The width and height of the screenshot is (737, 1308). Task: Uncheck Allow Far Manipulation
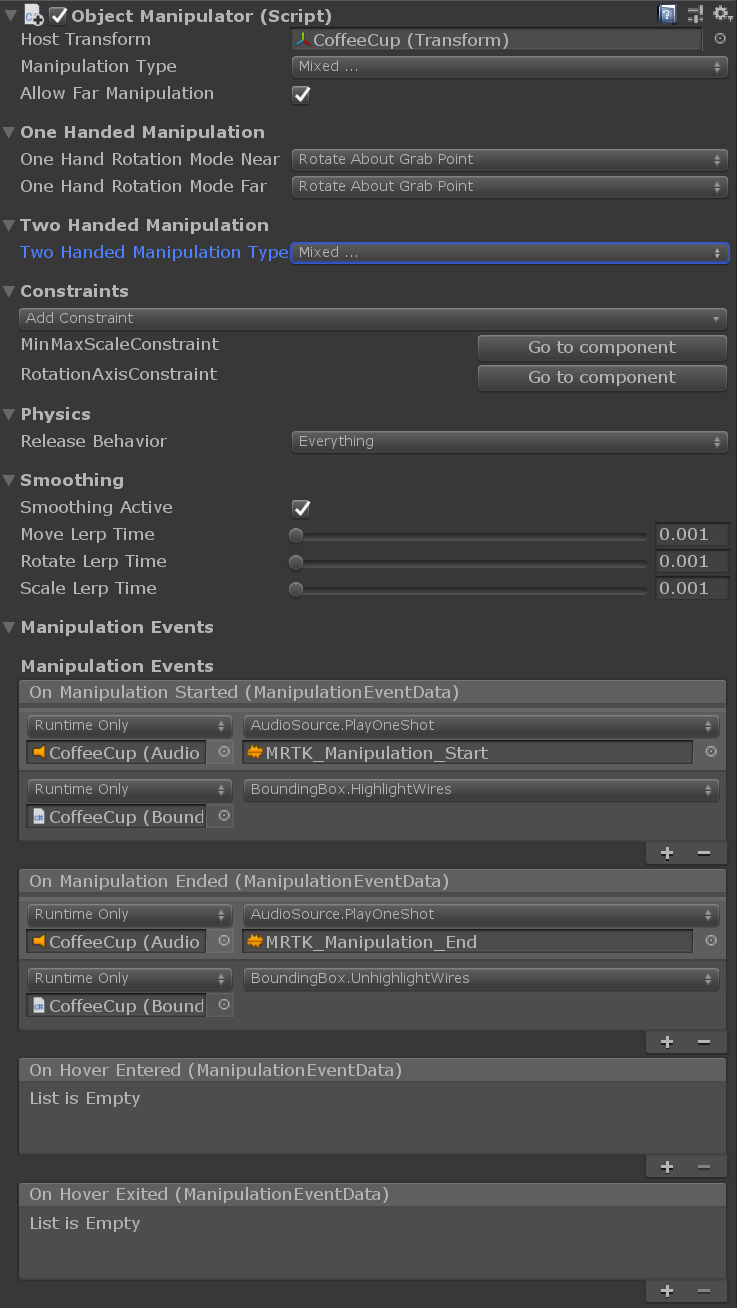coord(301,95)
